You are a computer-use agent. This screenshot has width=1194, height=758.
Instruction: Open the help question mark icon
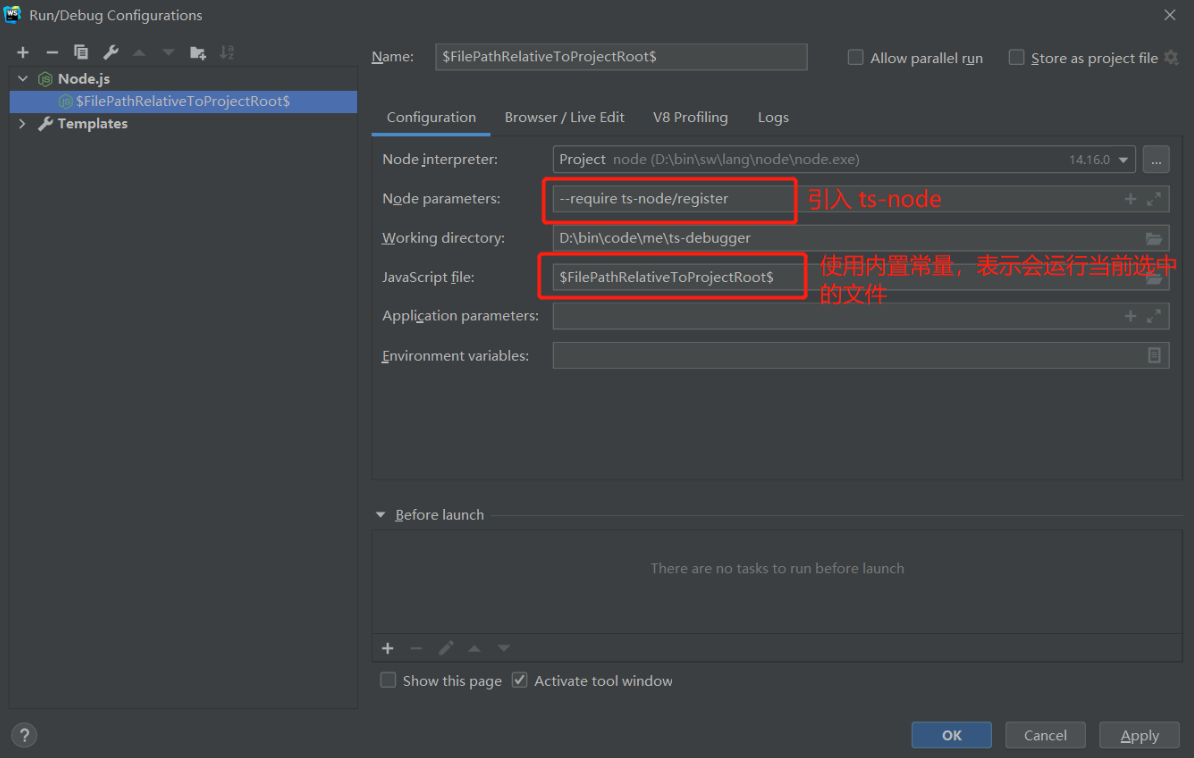tap(23, 735)
